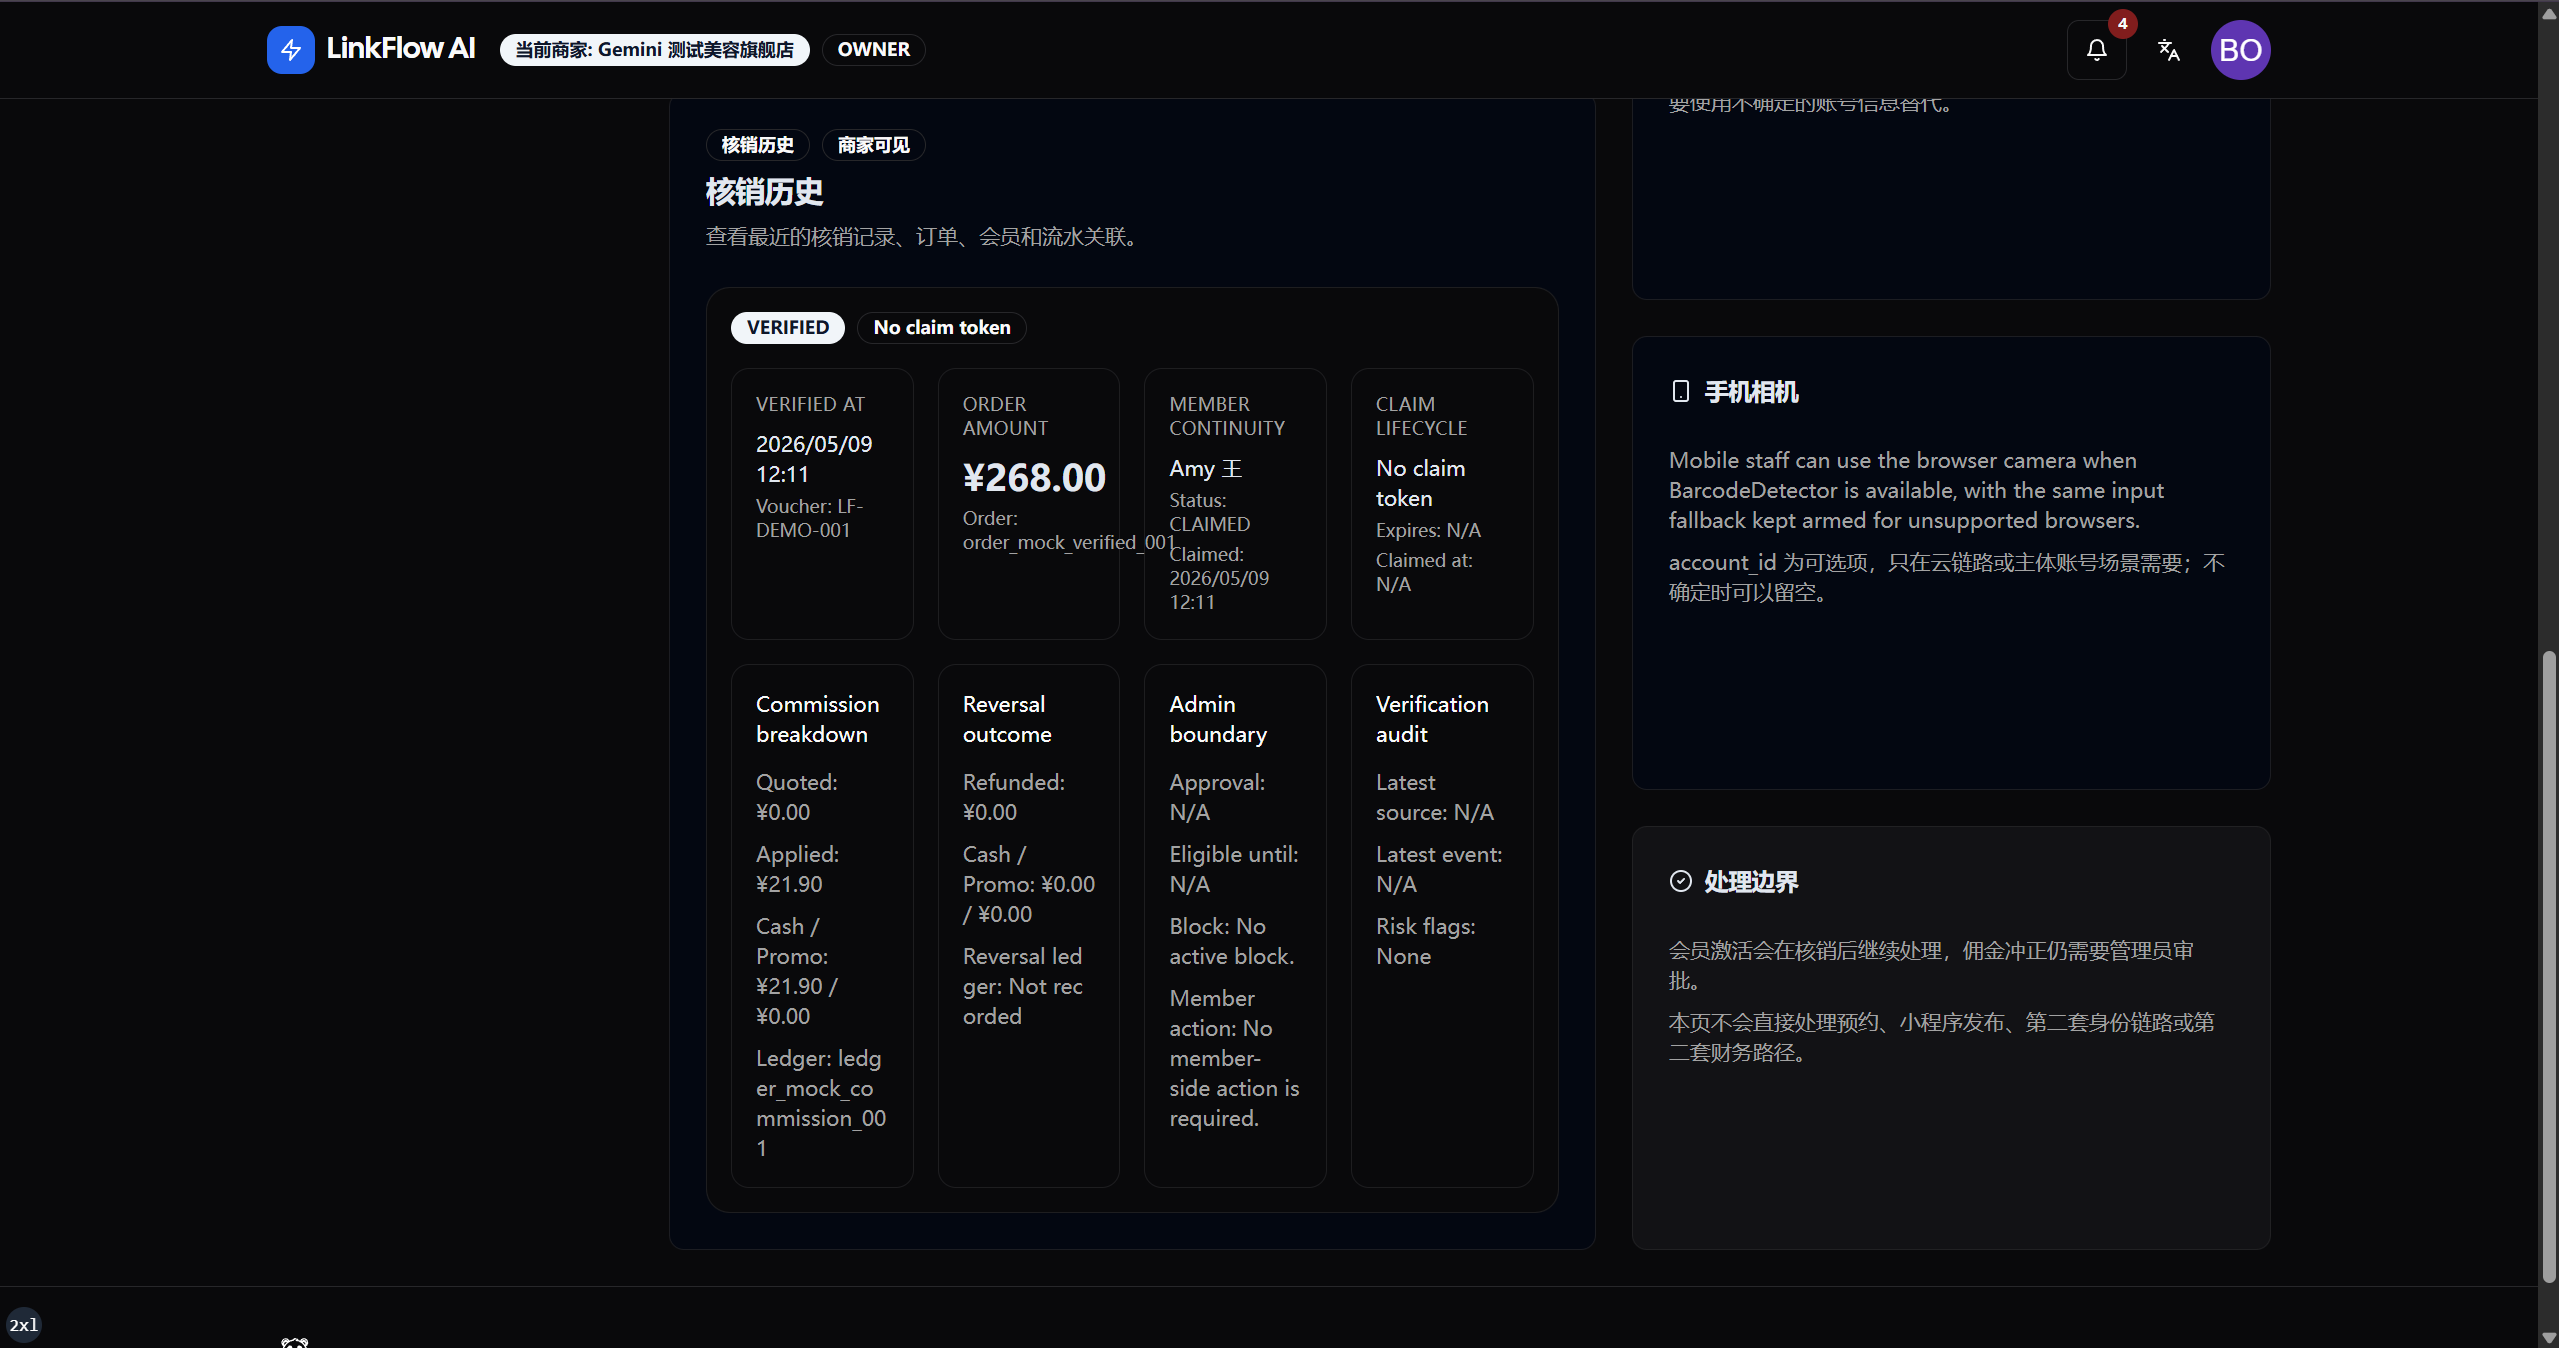
Task: Click the Block: No active block text
Action: point(1231,941)
